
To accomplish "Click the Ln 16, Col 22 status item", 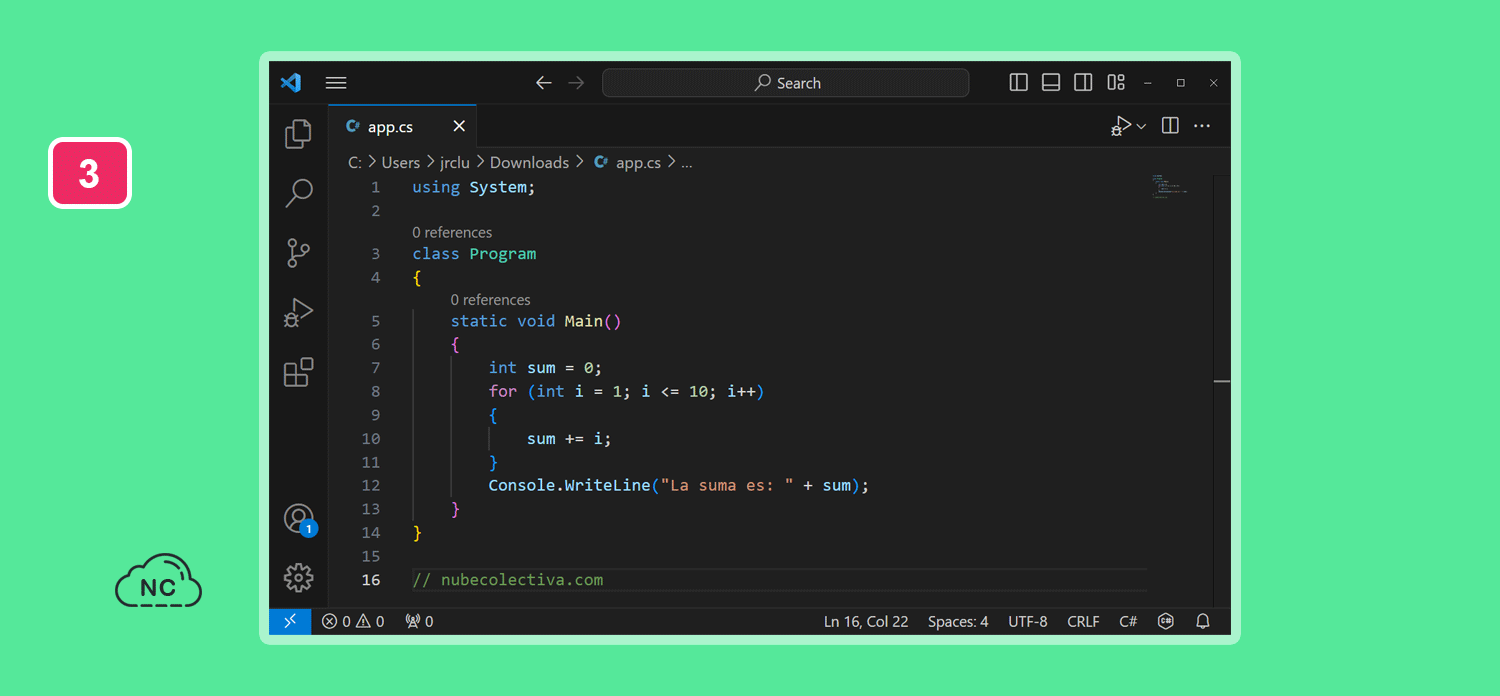I will [865, 621].
